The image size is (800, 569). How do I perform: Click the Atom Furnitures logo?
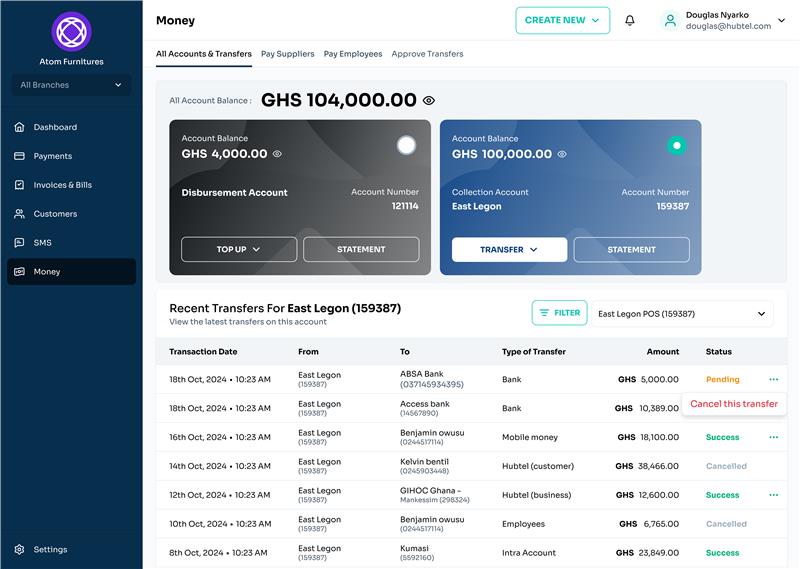[x=71, y=32]
